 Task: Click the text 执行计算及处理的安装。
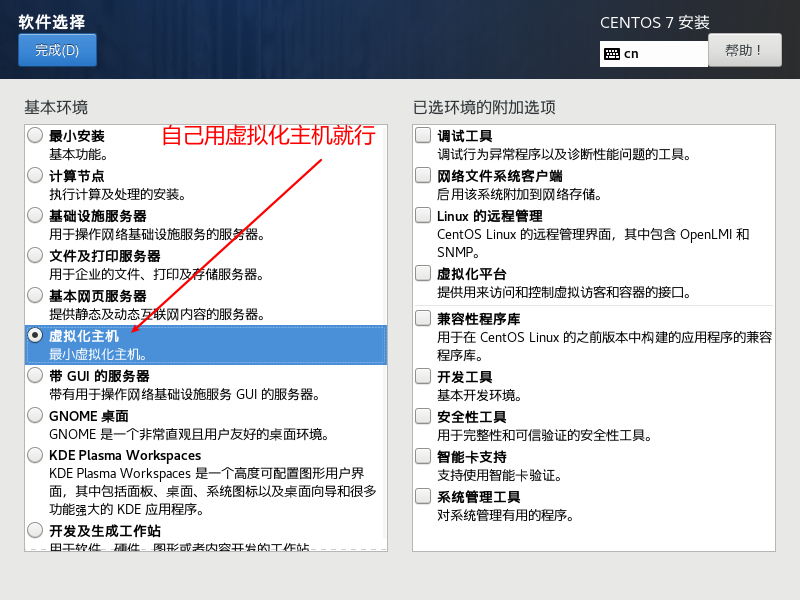pos(117,194)
